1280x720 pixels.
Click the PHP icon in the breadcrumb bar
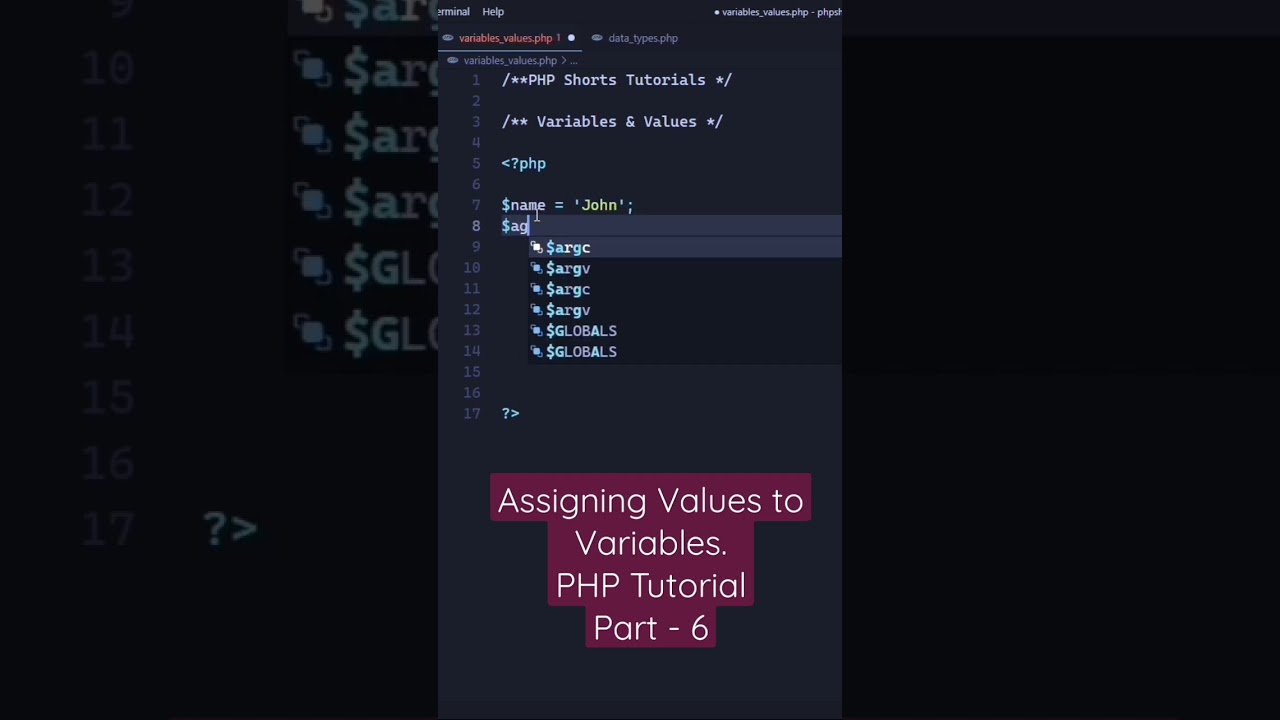(453, 60)
